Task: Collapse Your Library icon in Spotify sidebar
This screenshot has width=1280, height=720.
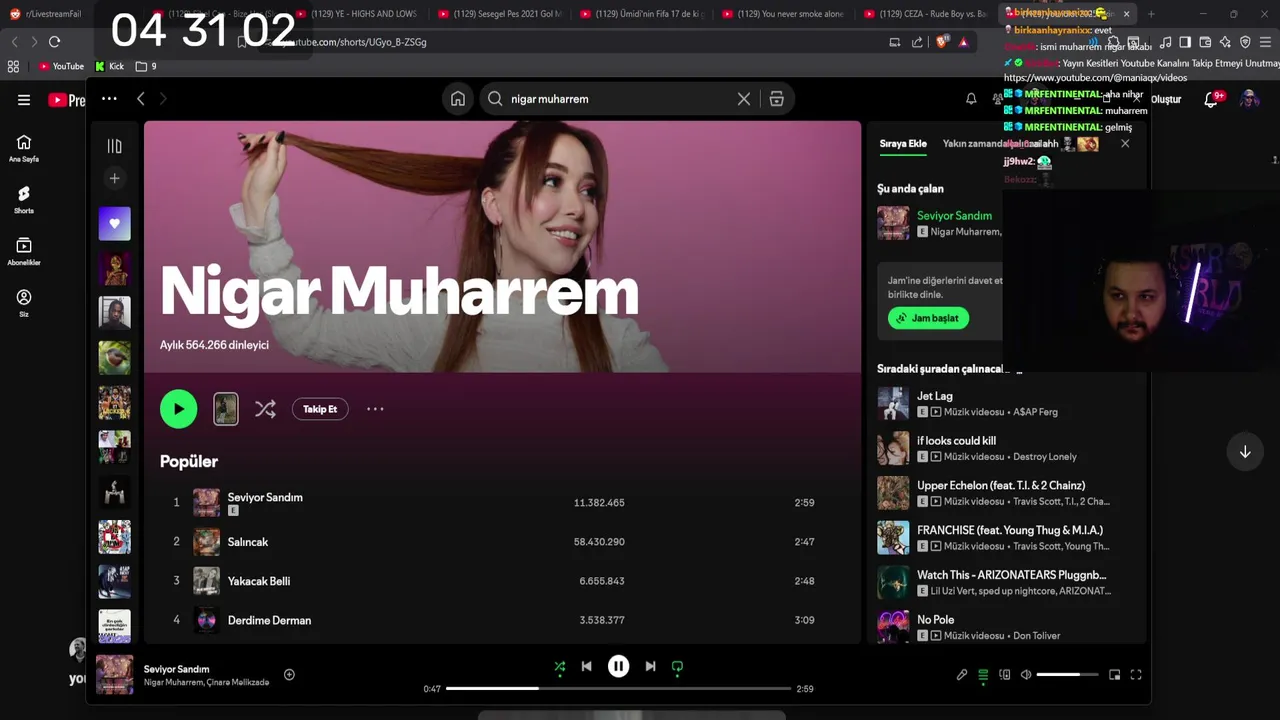Action: click(114, 146)
